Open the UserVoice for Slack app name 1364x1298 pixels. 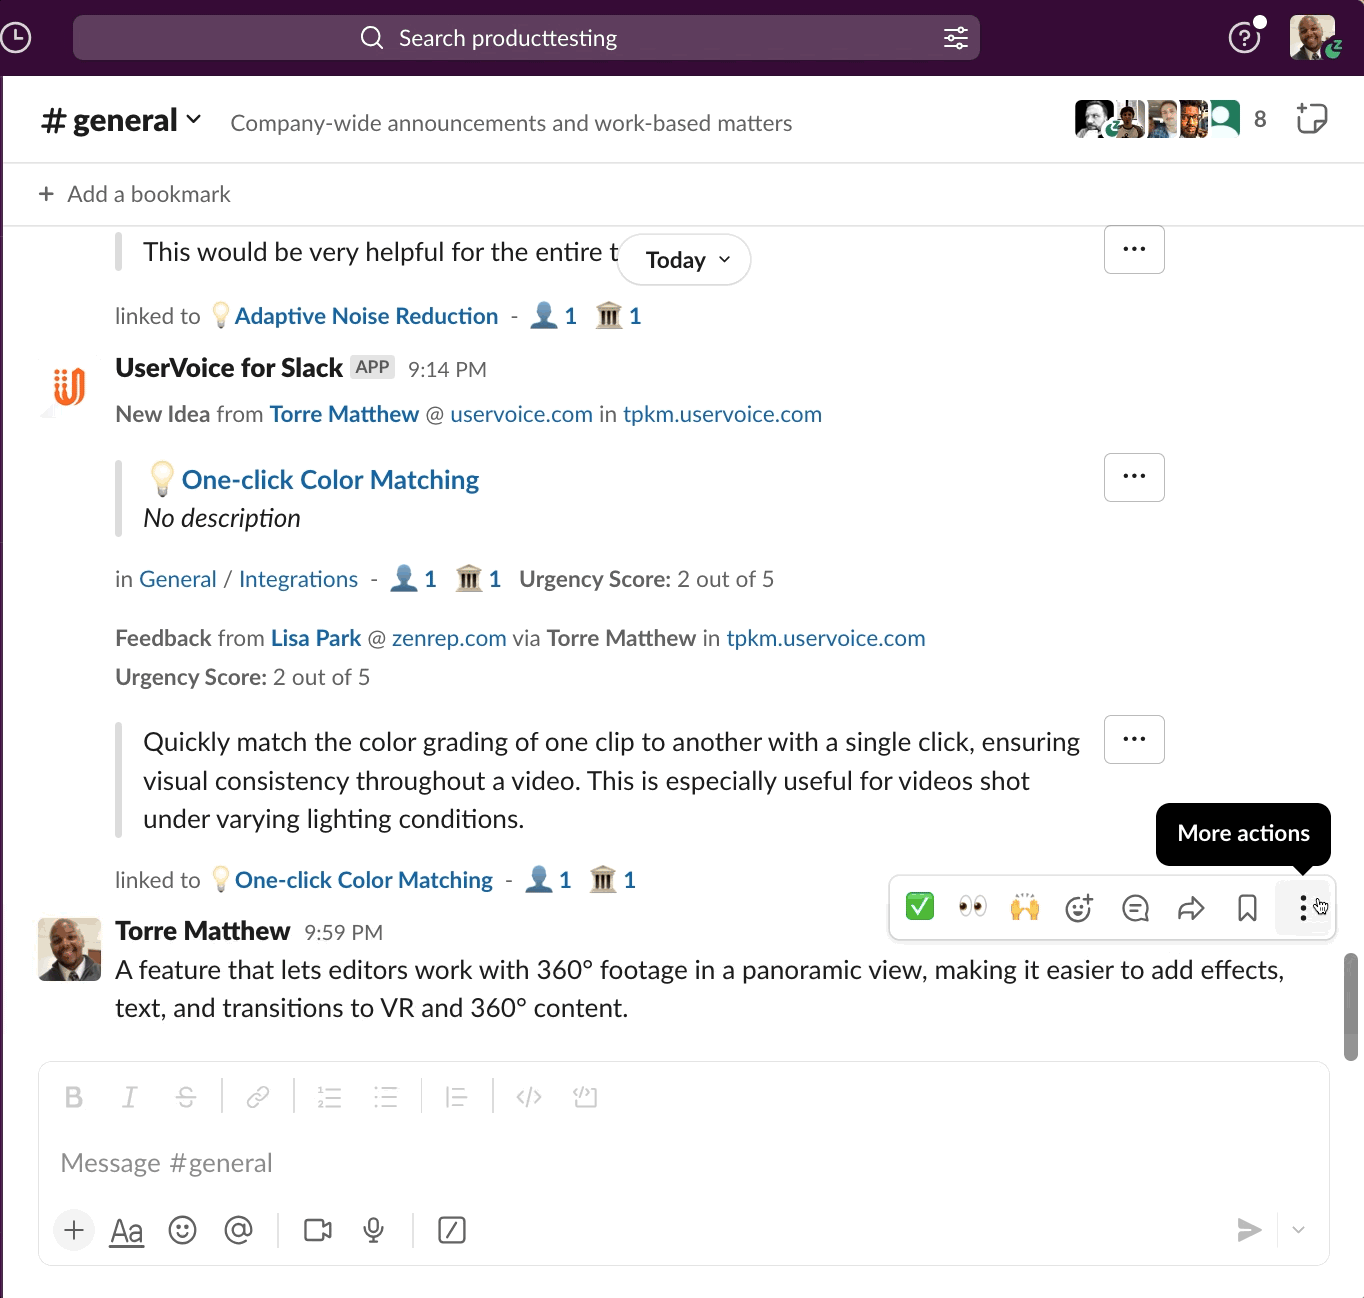229,368
